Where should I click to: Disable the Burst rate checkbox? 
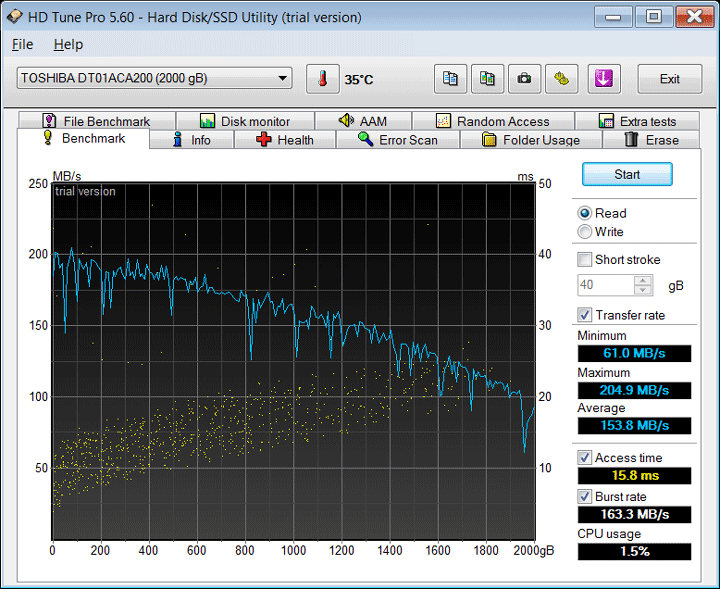585,496
